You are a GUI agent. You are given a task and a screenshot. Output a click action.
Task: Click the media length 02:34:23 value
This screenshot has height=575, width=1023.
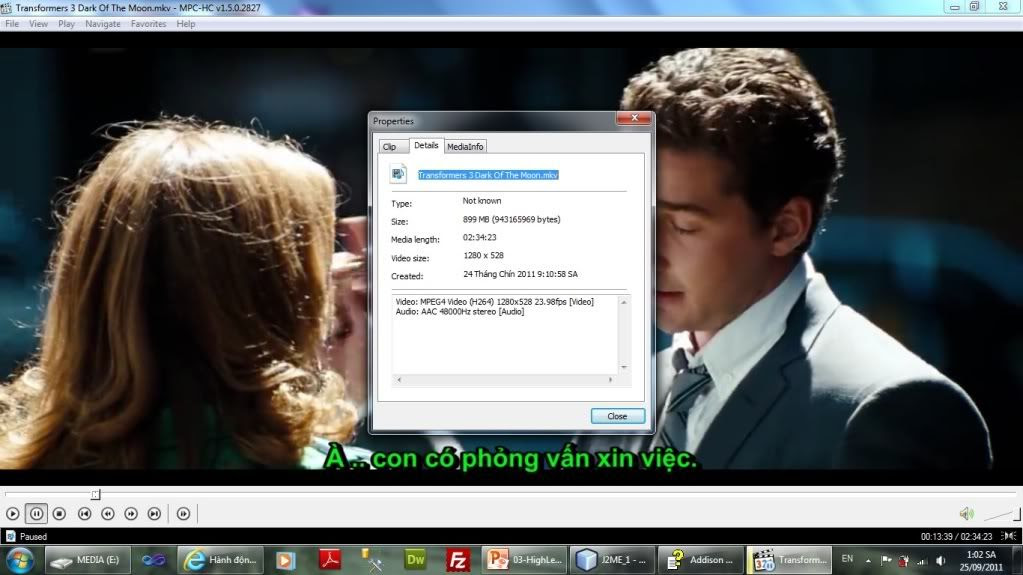[x=480, y=238]
